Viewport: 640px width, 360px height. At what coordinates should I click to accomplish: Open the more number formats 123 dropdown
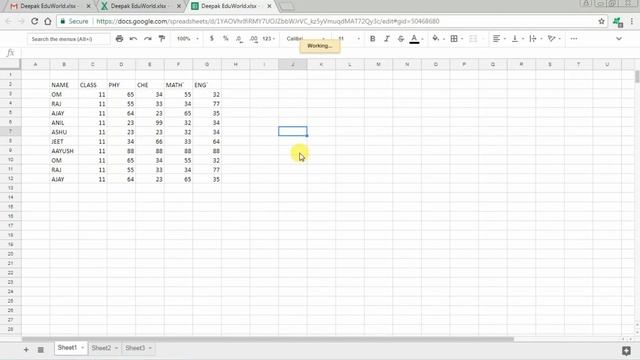tap(268, 38)
